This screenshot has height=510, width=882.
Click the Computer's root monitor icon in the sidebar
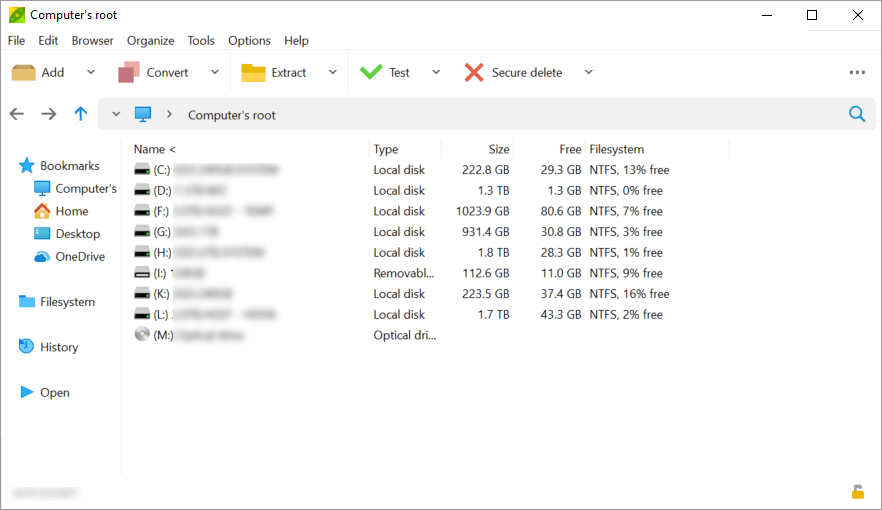pos(42,188)
